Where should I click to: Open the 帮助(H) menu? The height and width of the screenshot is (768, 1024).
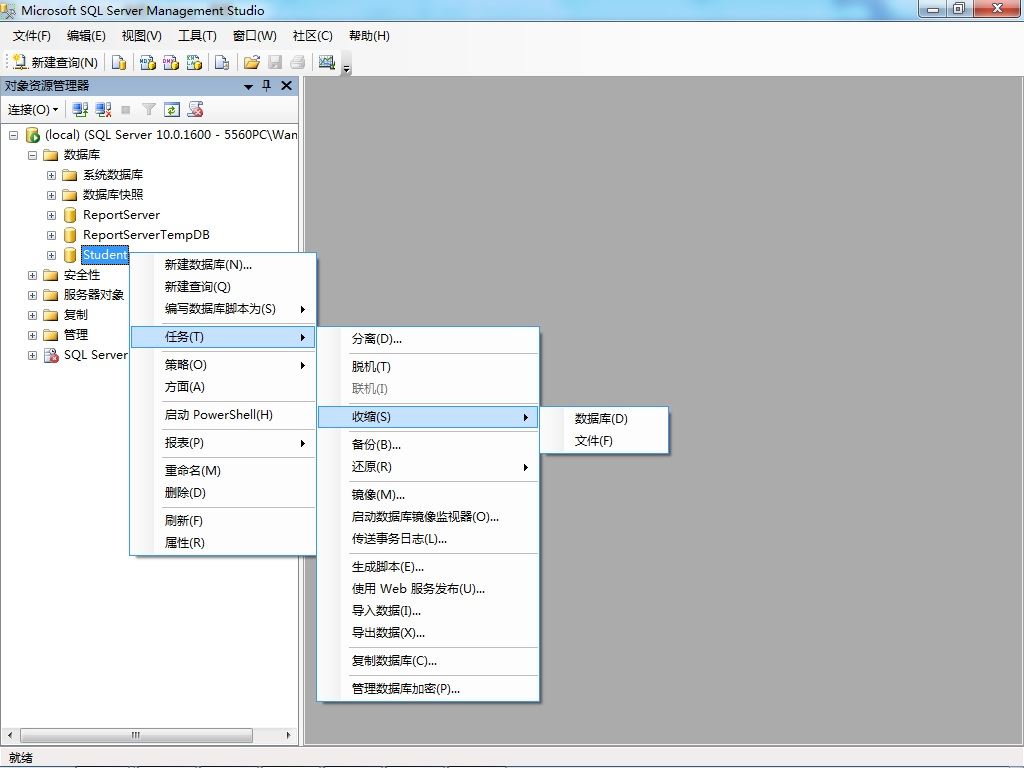pyautogui.click(x=369, y=36)
